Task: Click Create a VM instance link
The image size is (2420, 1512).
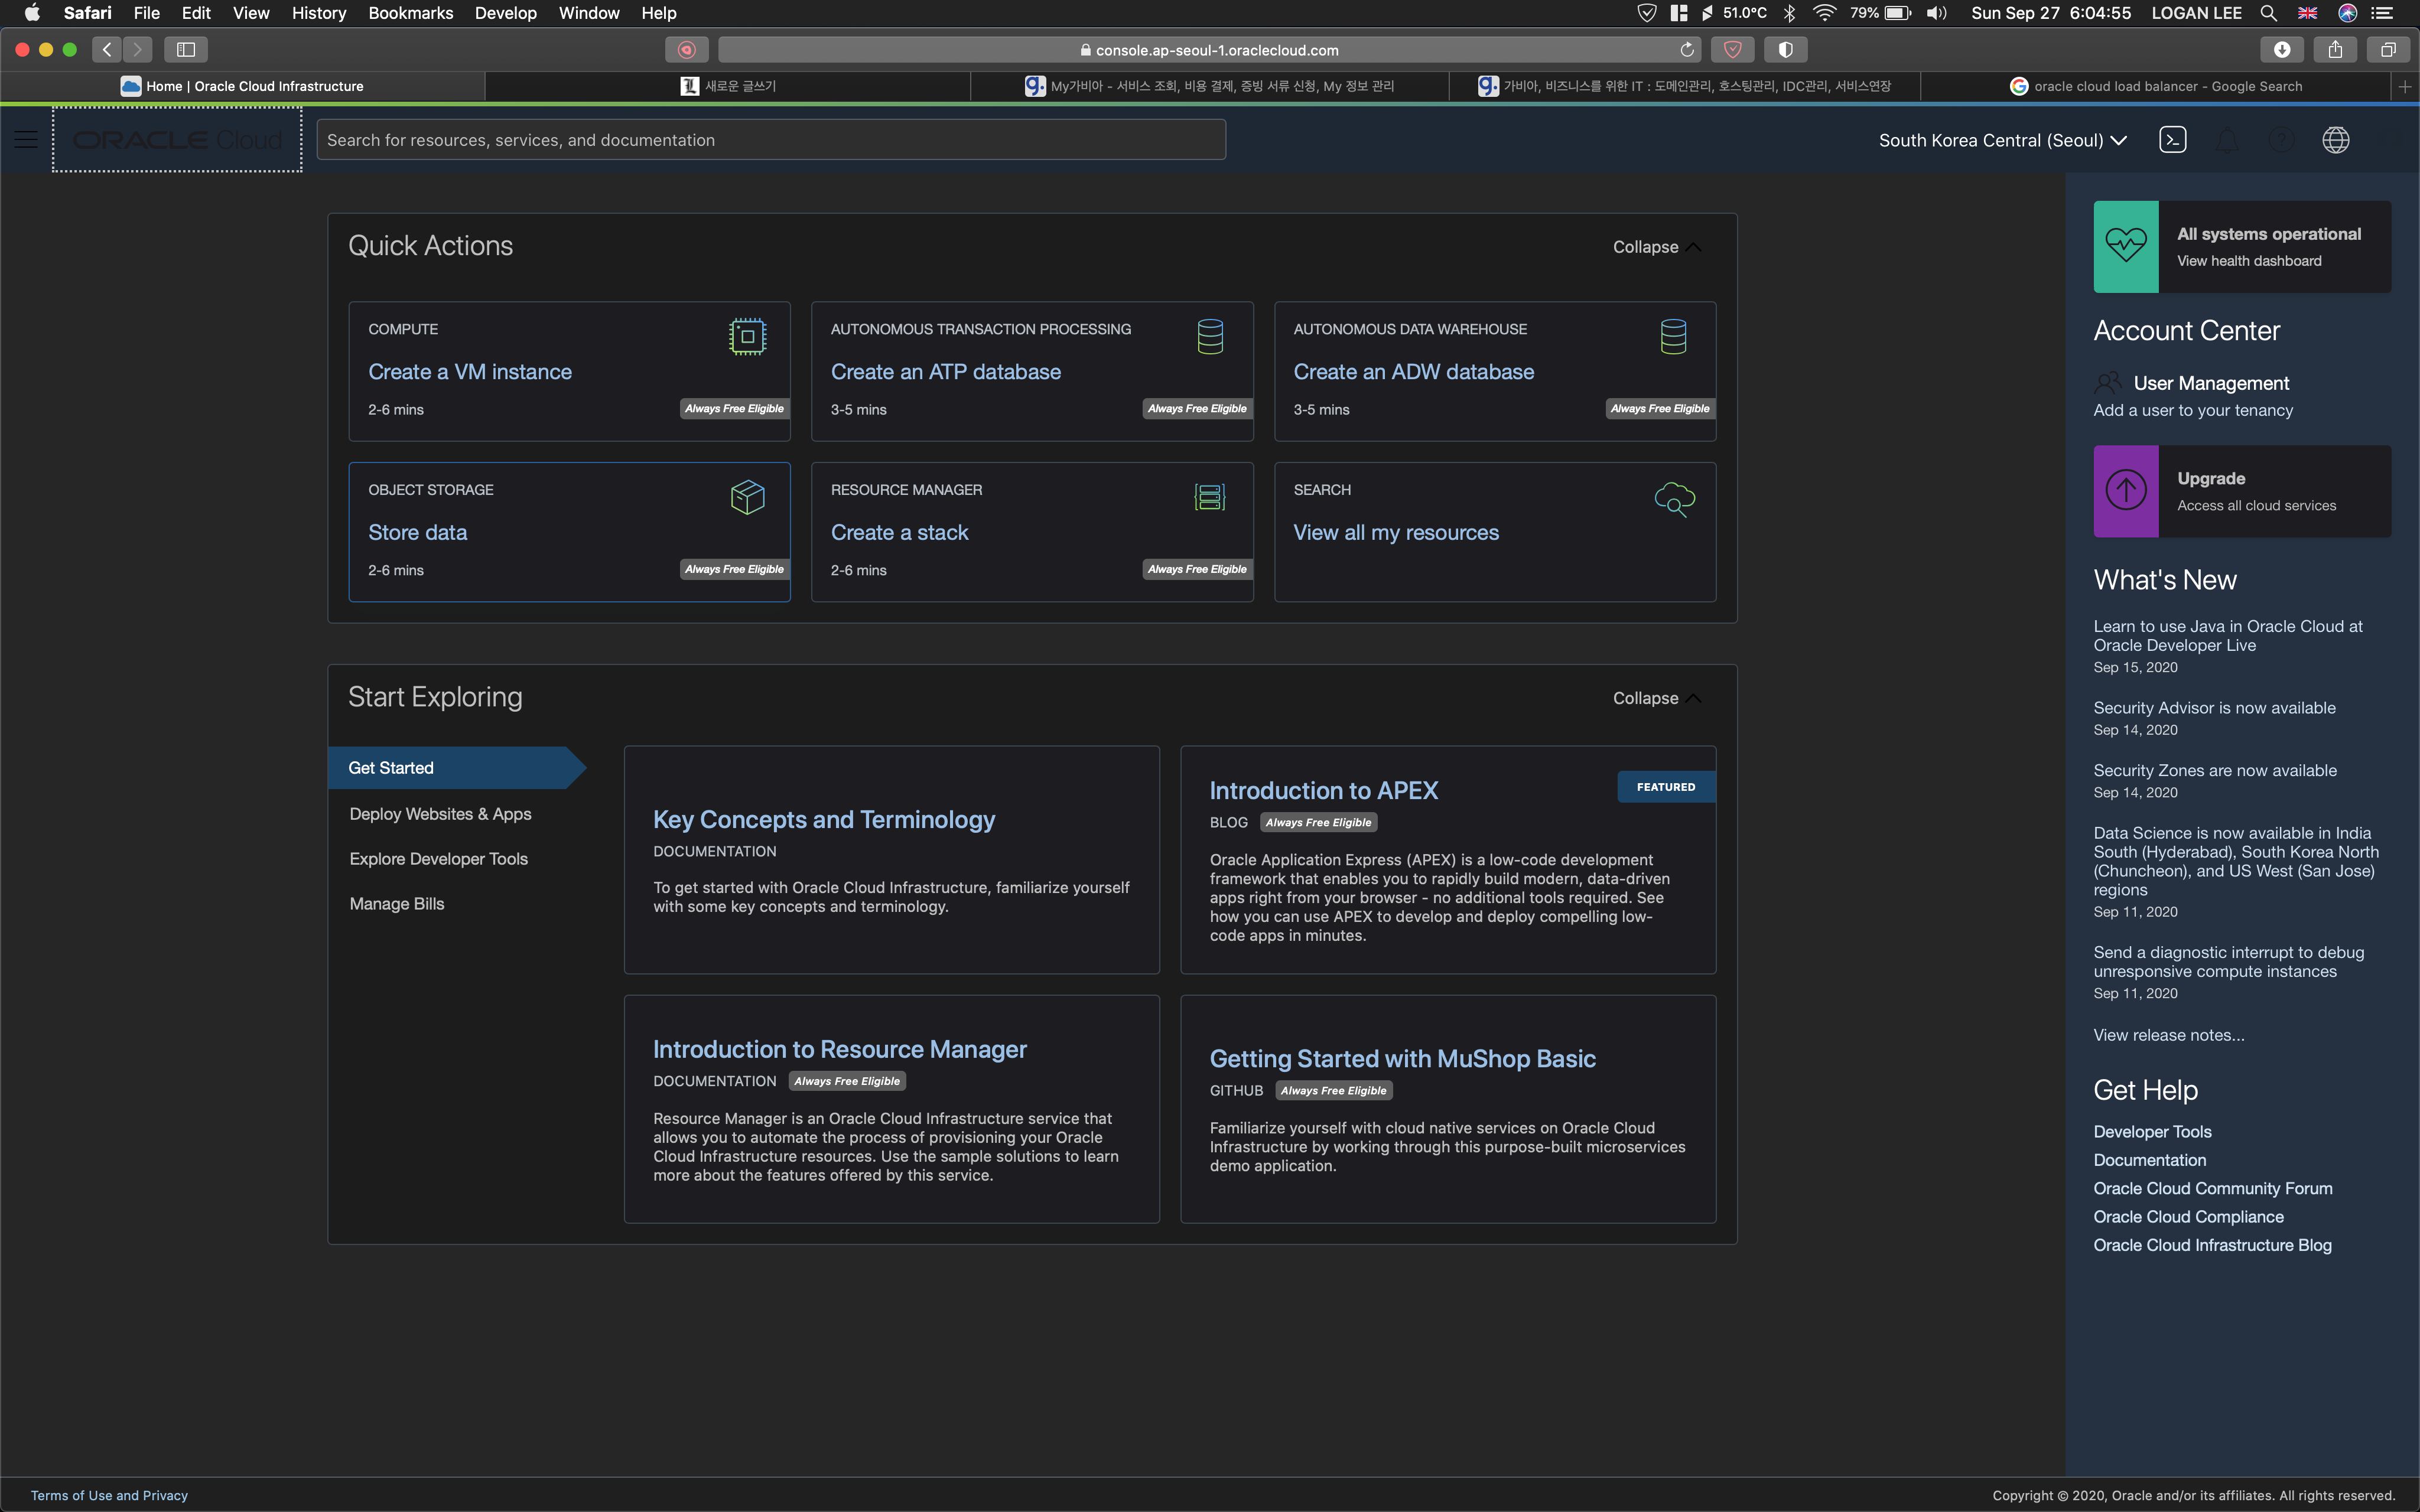Action: click(470, 372)
